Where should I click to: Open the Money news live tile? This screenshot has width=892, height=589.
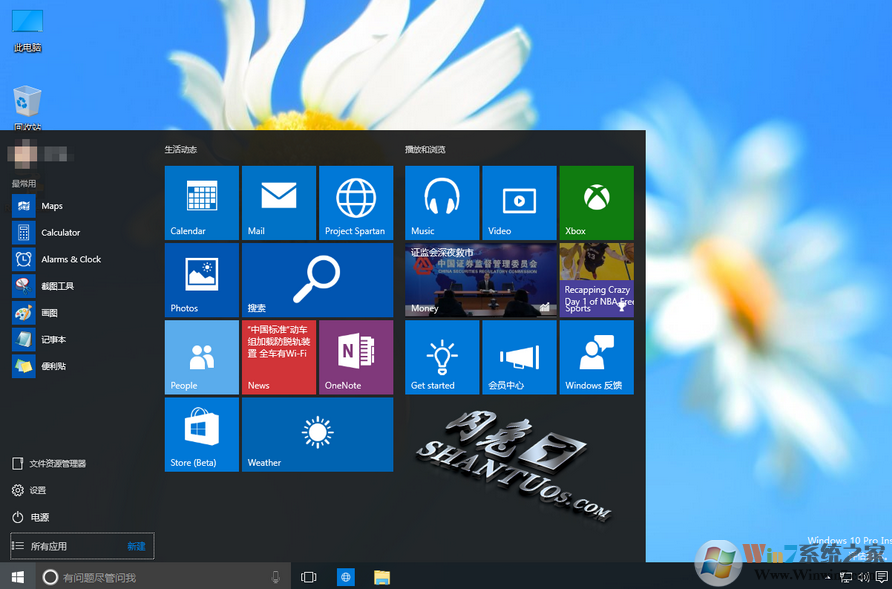[481, 280]
